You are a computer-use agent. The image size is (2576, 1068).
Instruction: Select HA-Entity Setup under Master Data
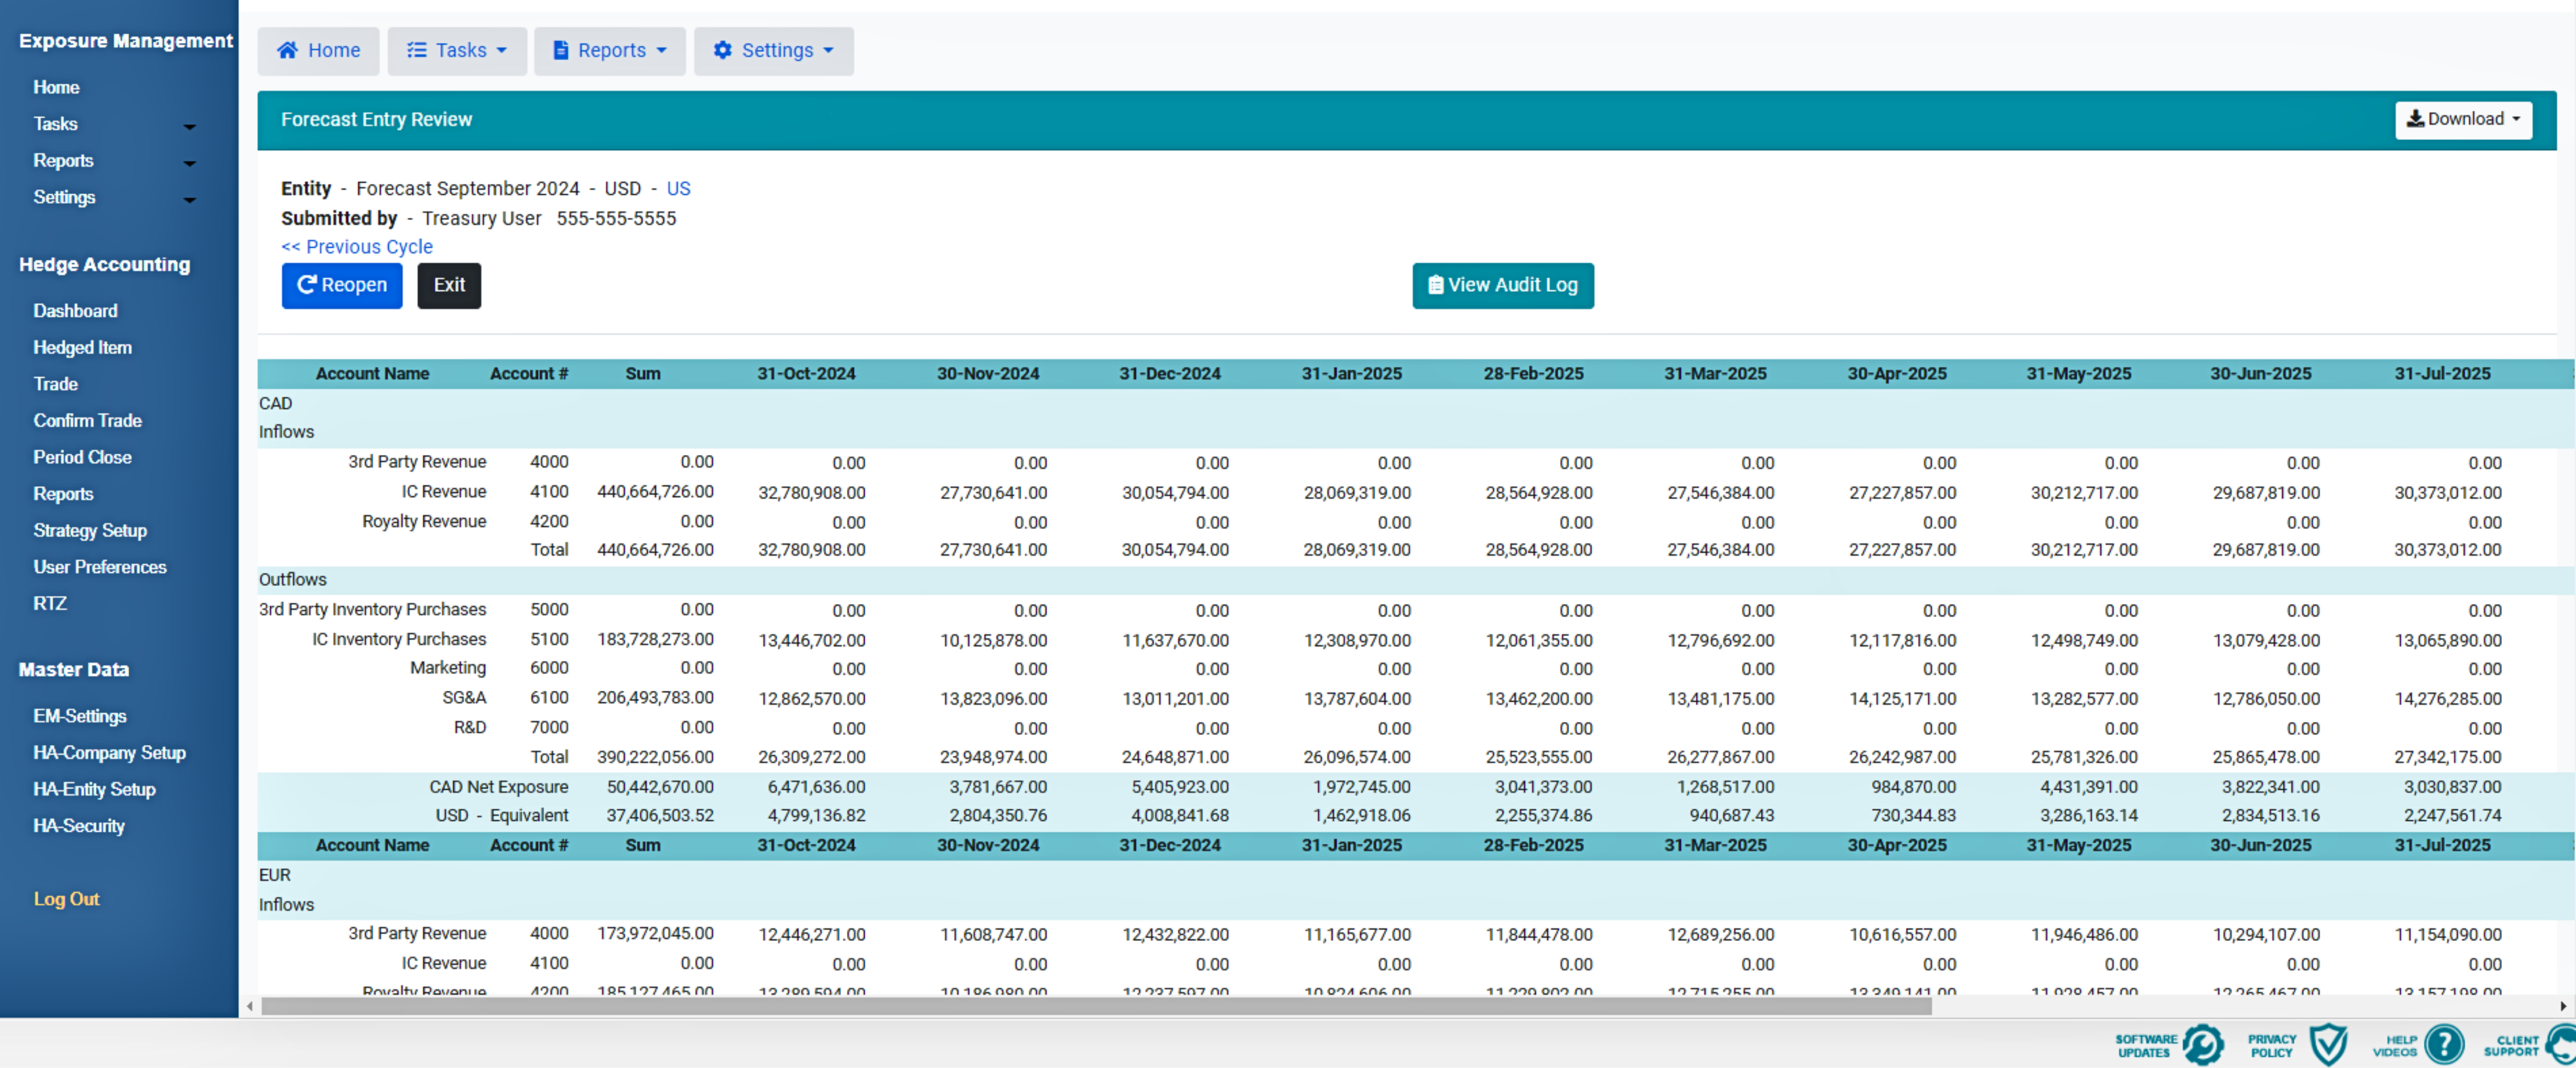pyautogui.click(x=94, y=789)
